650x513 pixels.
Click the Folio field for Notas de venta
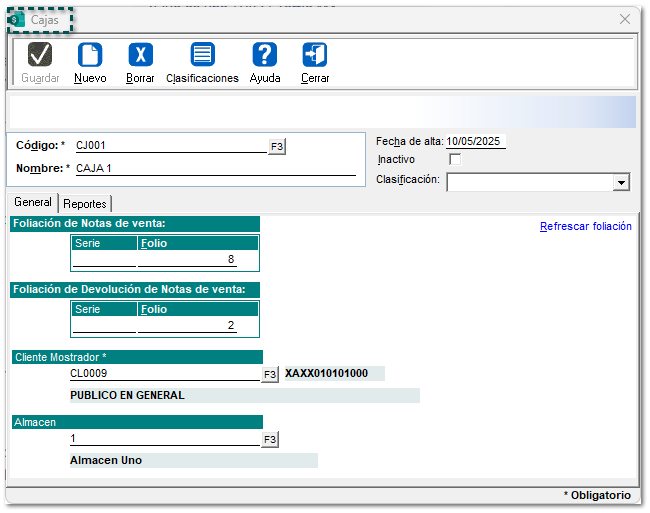[x=197, y=260]
